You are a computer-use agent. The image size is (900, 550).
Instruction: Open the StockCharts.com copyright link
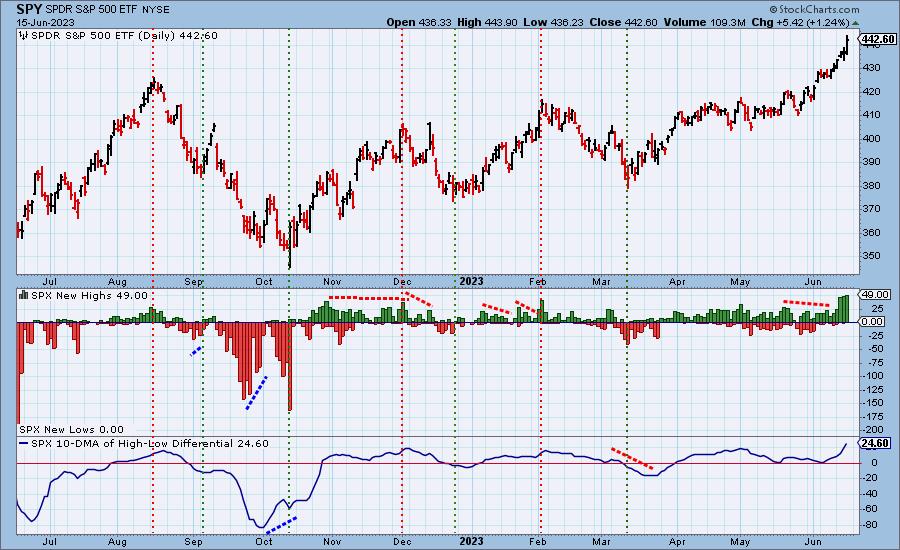[814, 9]
